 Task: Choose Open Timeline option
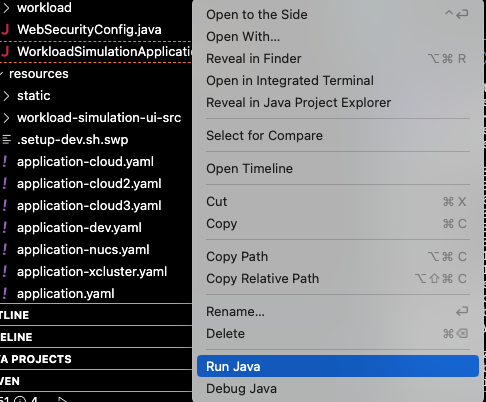click(x=338, y=169)
